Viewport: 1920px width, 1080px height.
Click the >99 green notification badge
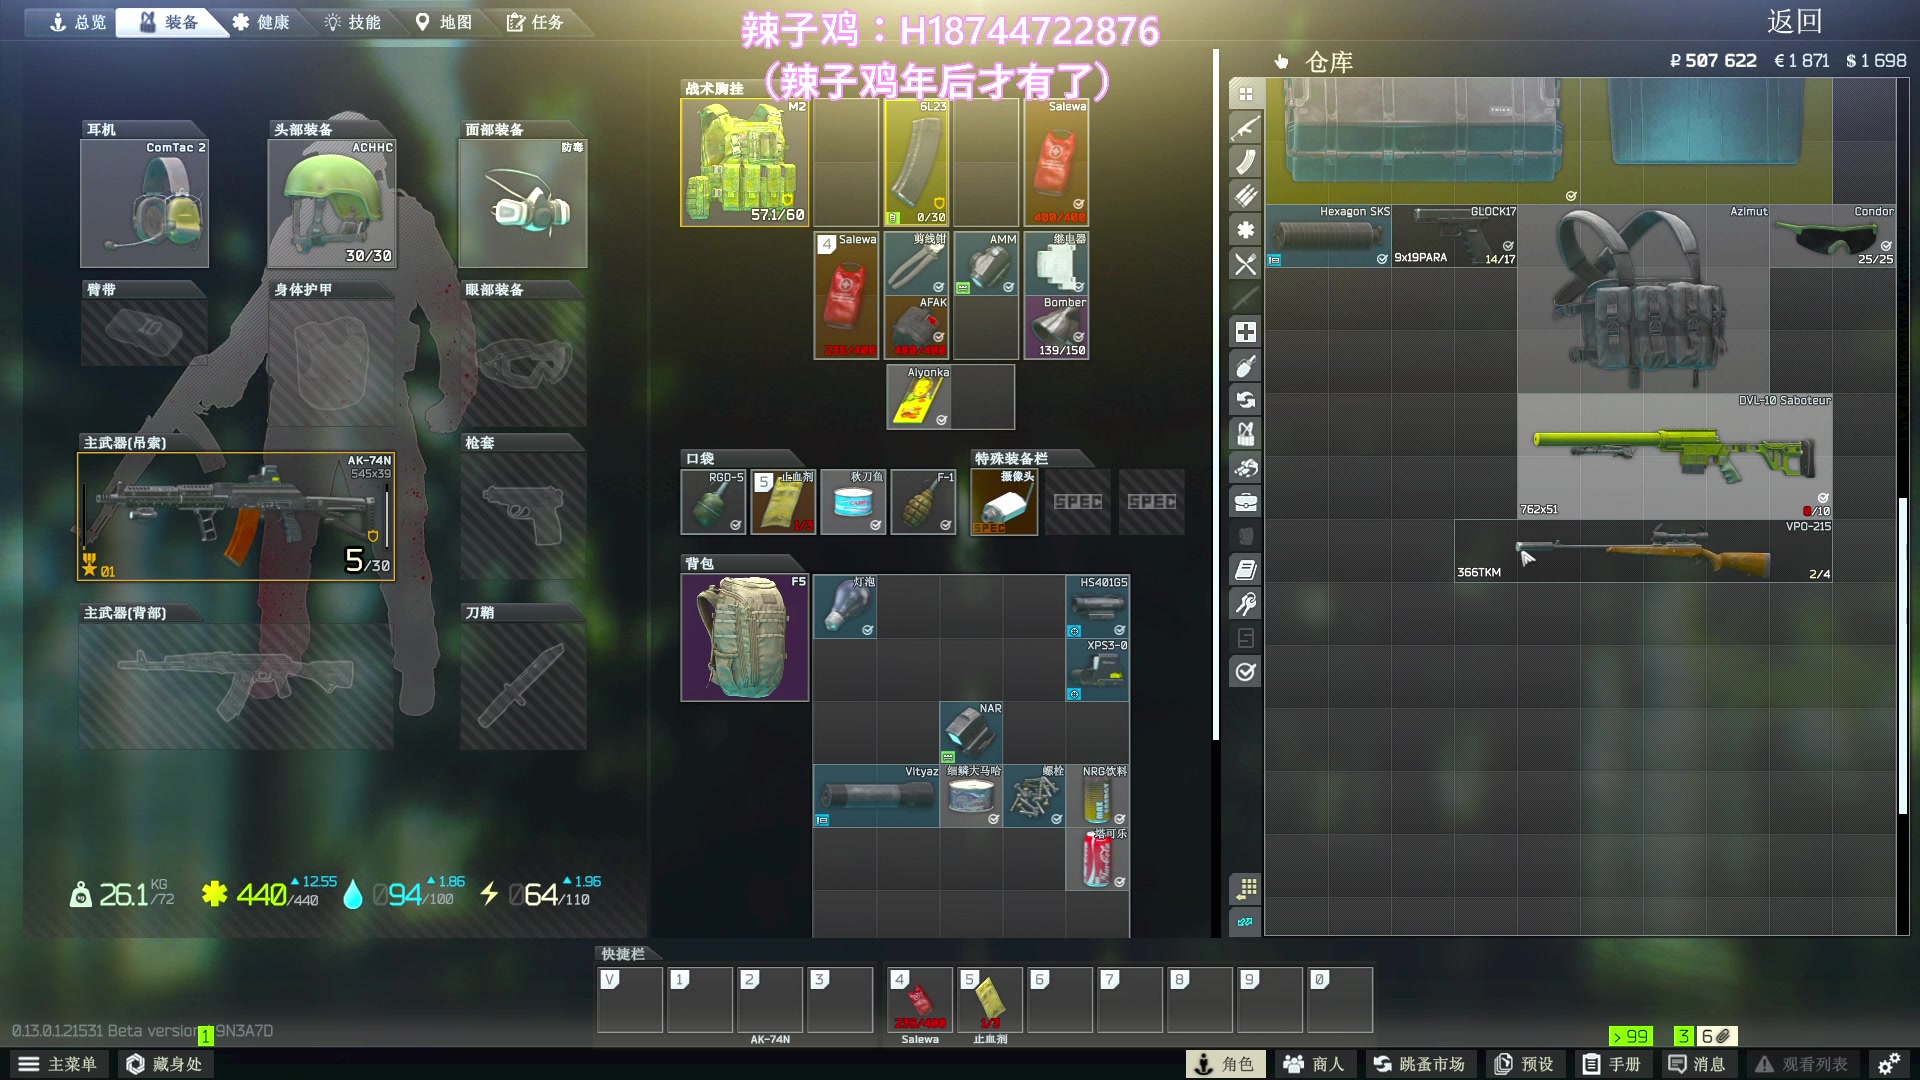1630,1036
